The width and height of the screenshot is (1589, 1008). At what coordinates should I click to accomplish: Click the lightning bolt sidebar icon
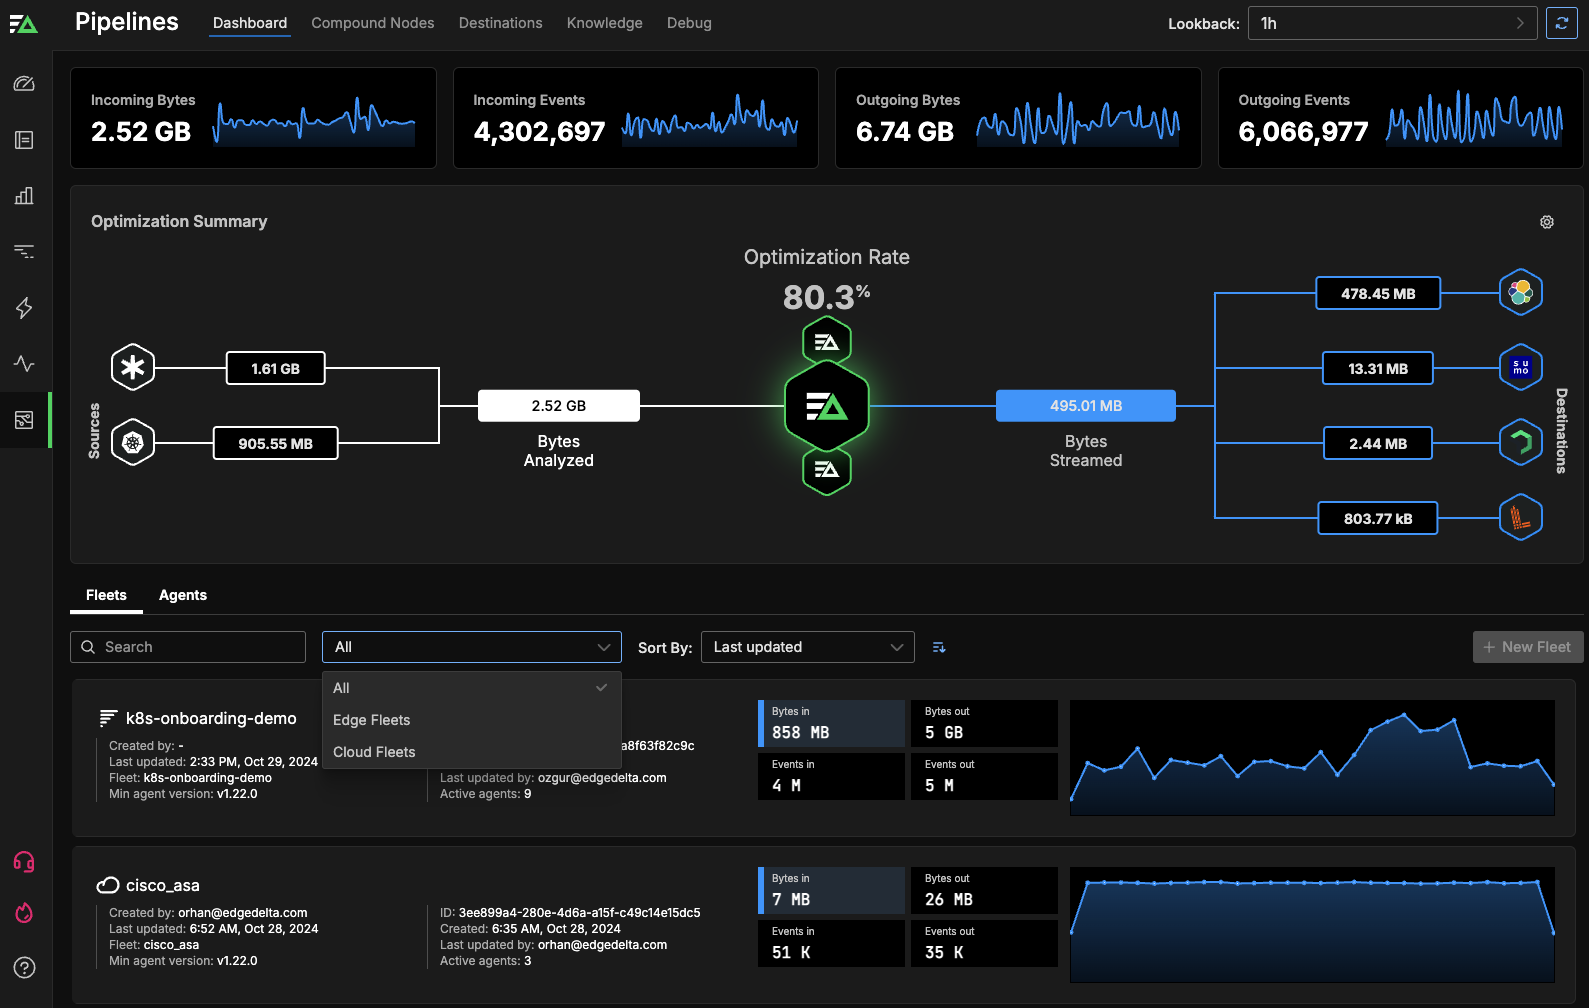tap(24, 308)
